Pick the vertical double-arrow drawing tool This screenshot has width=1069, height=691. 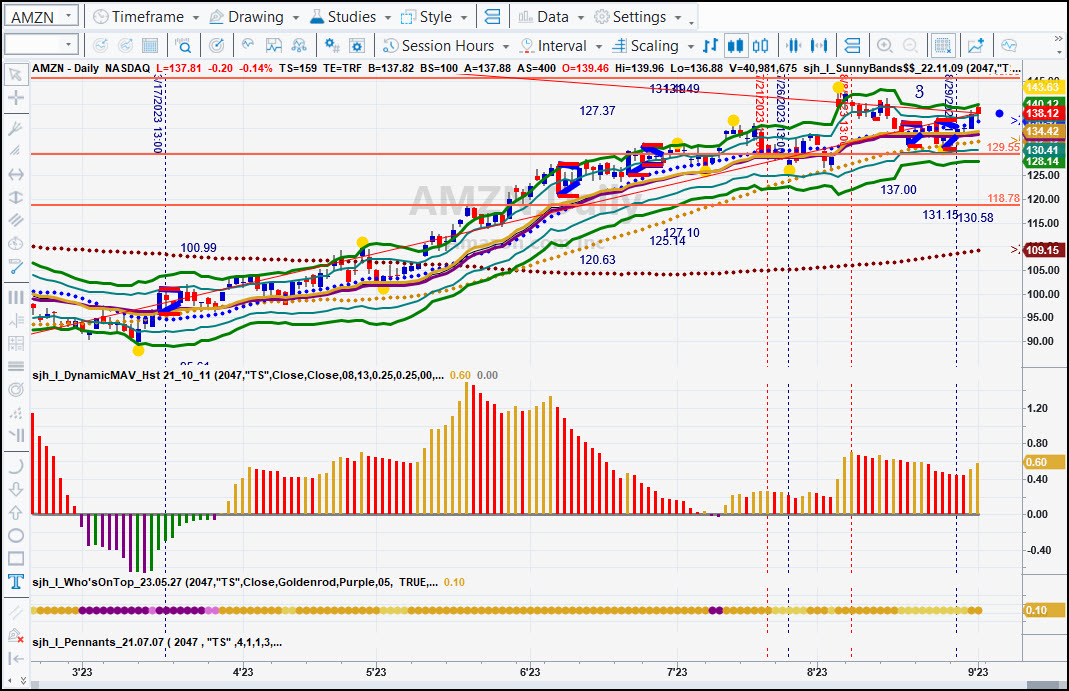pos(15,198)
